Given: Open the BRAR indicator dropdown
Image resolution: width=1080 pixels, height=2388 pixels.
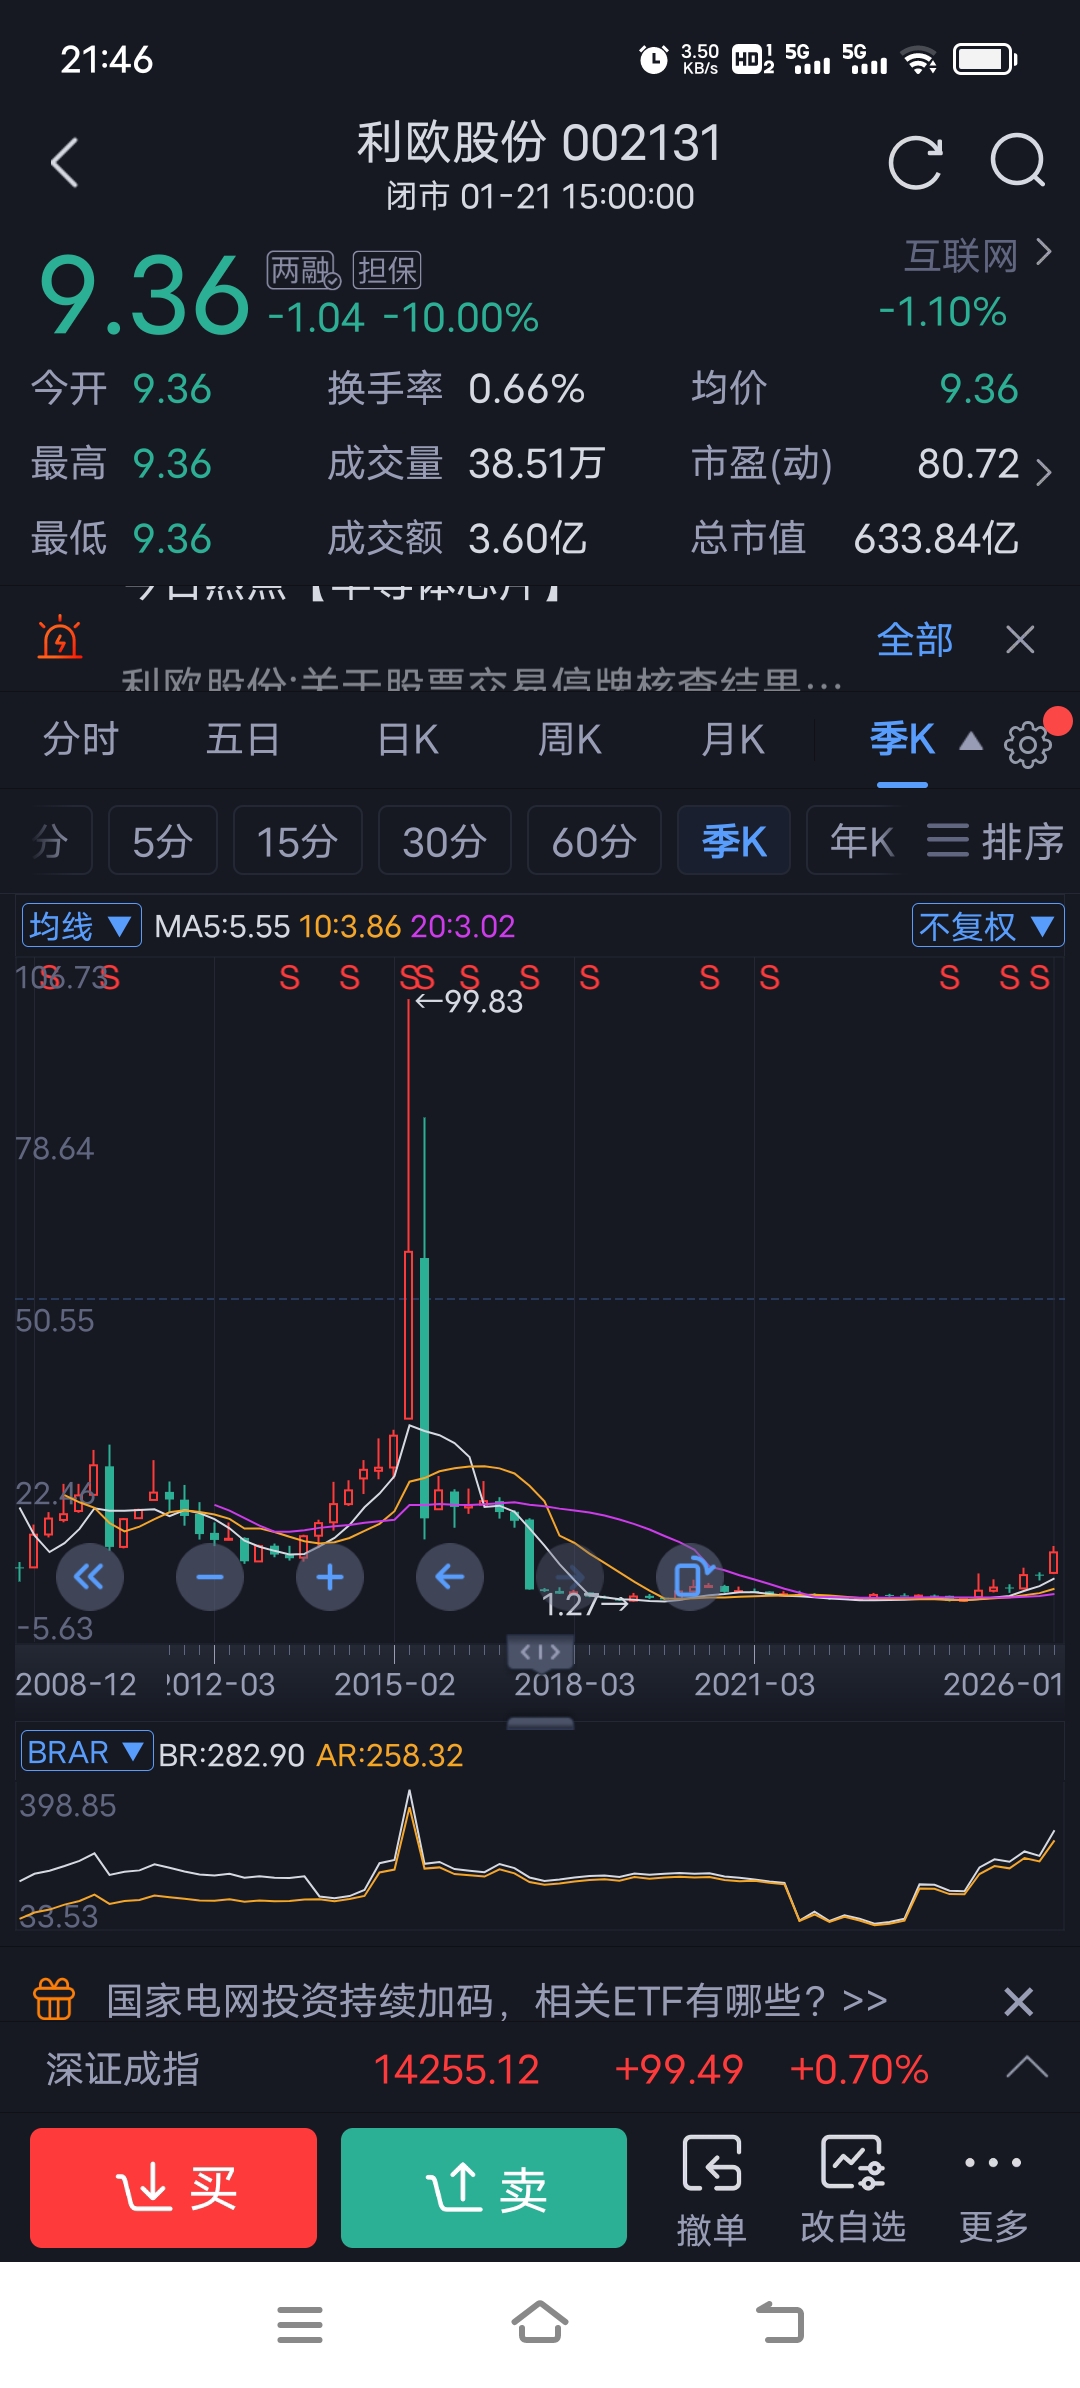Looking at the screenshot, I should click(87, 1752).
